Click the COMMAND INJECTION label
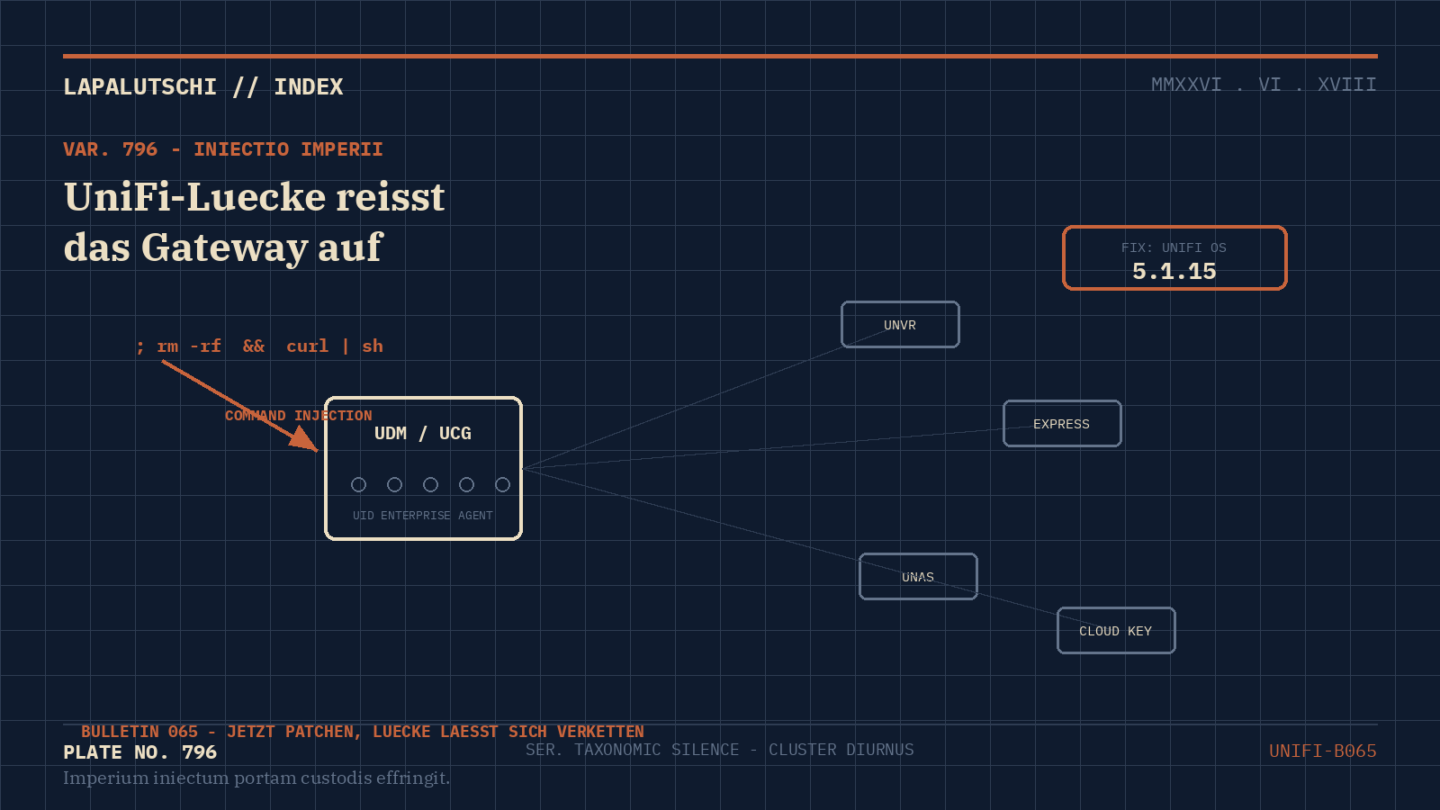1440x810 pixels. [x=298, y=416]
